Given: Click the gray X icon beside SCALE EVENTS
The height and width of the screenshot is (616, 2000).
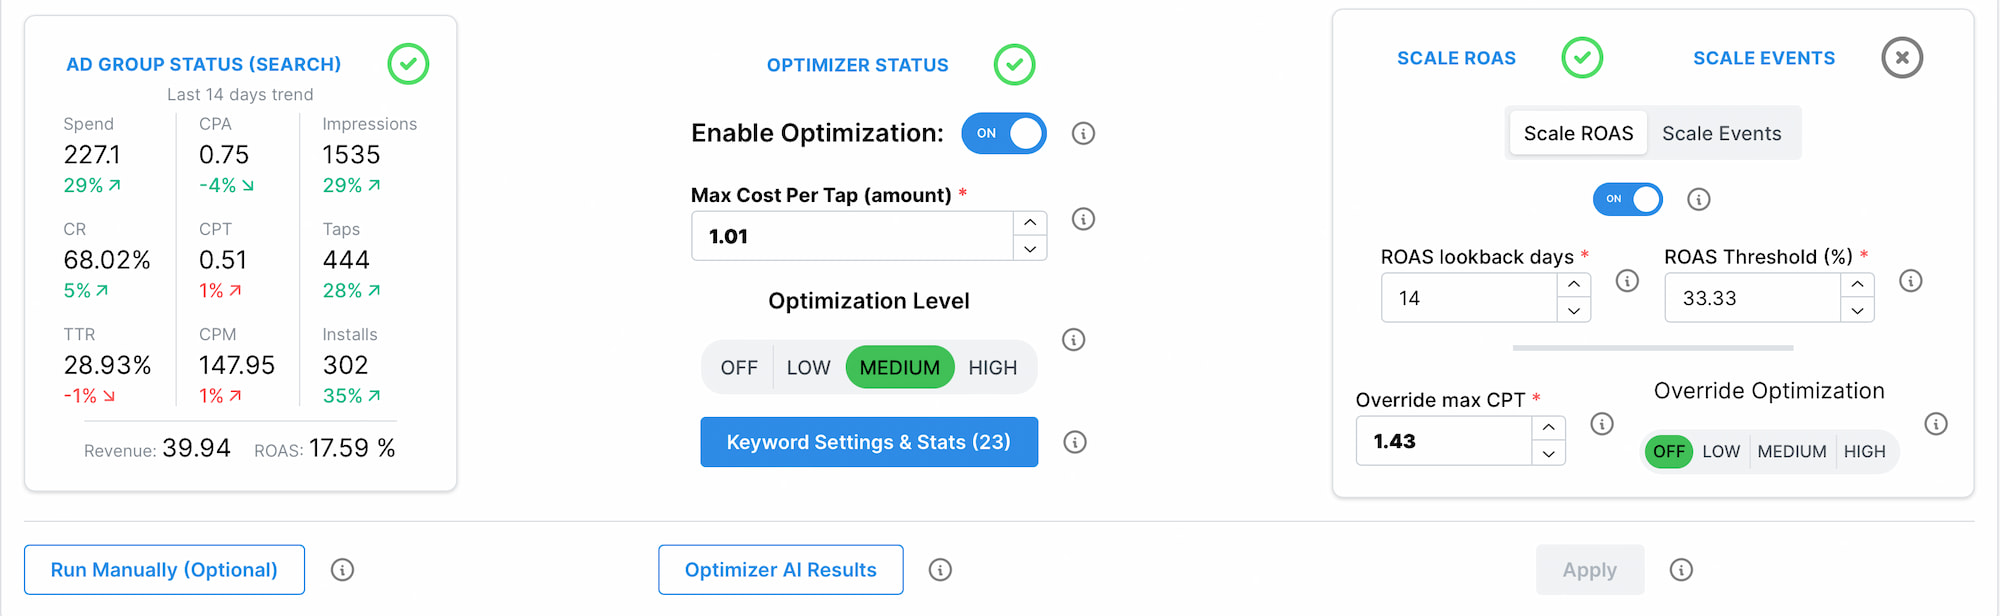Looking at the screenshot, I should 1901,58.
